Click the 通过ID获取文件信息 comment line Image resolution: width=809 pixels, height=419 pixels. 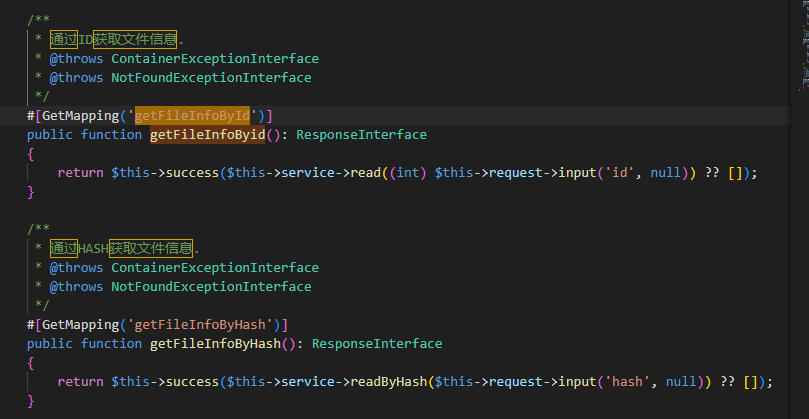pos(115,40)
